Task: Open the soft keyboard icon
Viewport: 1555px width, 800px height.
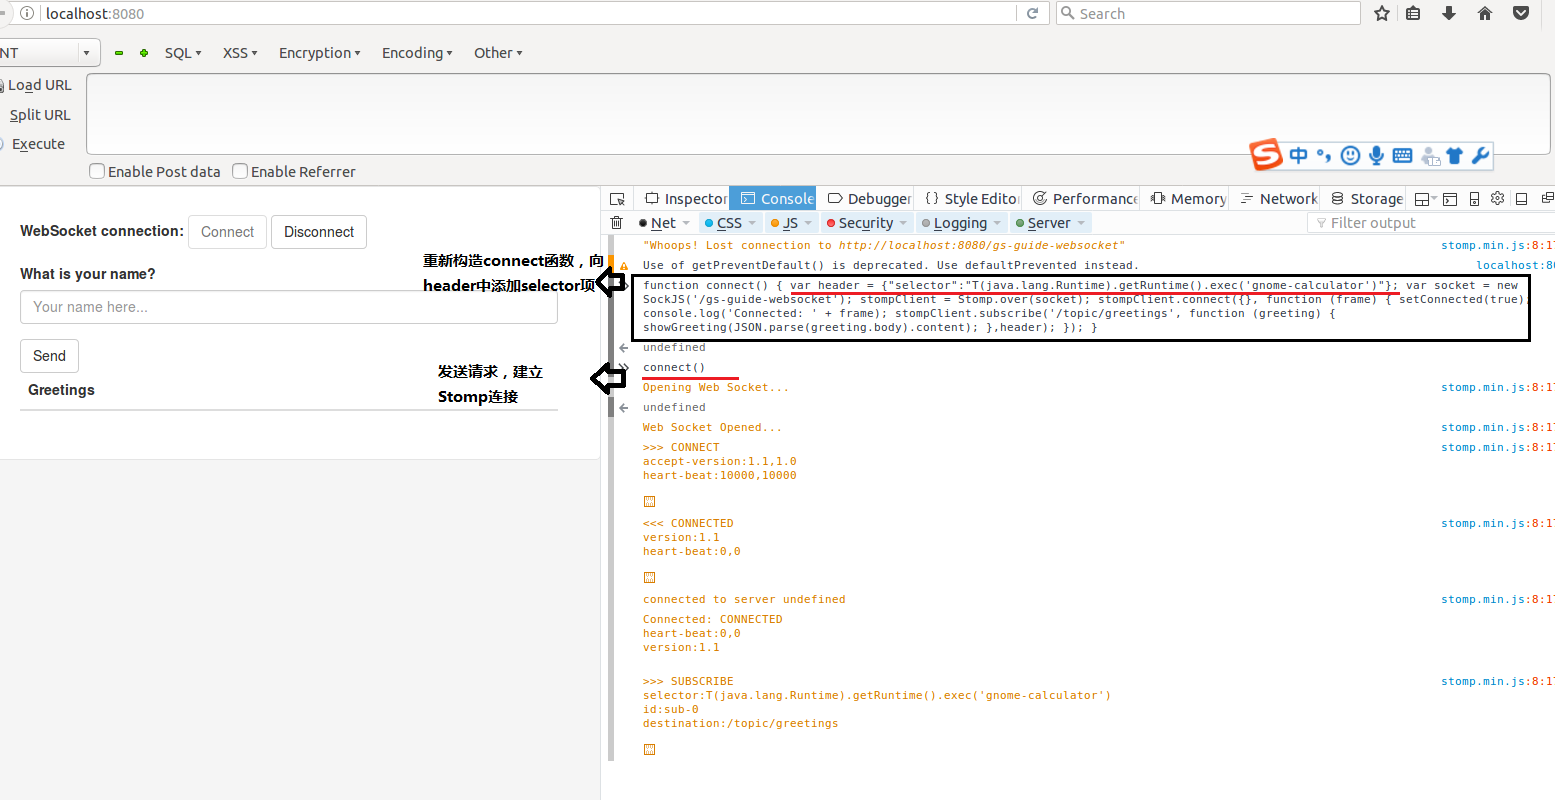Action: (x=1402, y=155)
